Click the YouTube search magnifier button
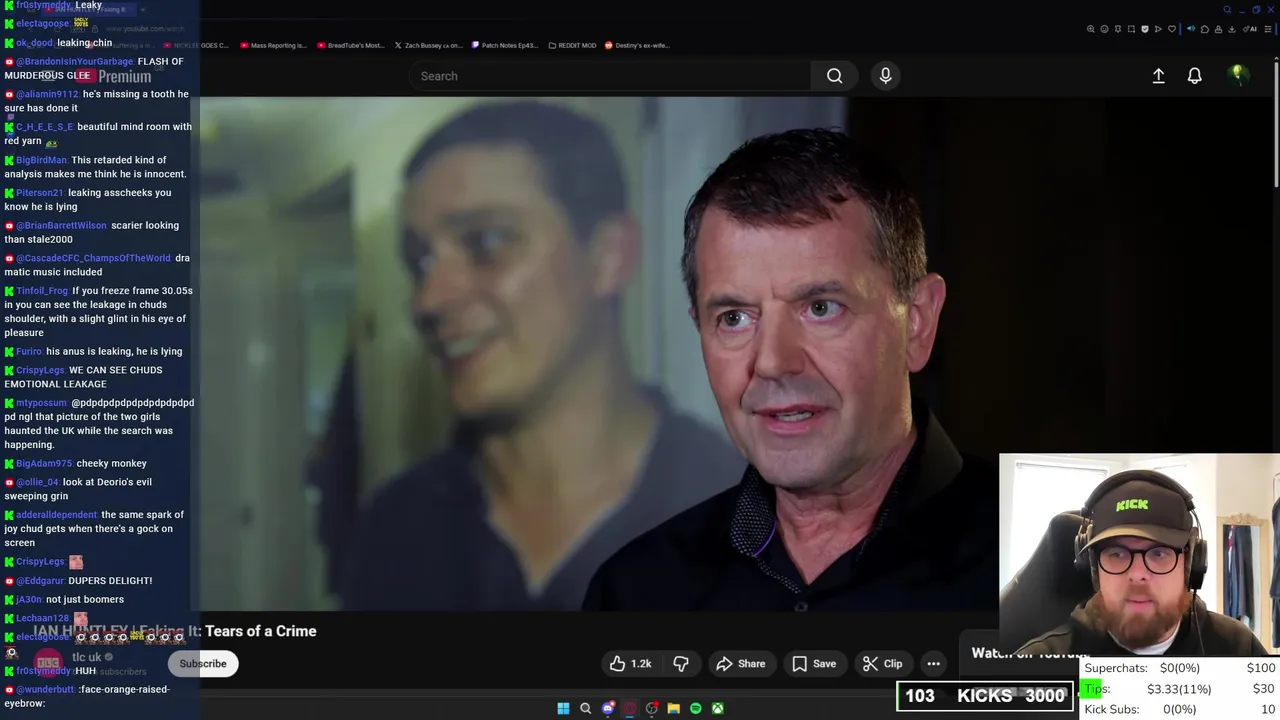 [834, 76]
